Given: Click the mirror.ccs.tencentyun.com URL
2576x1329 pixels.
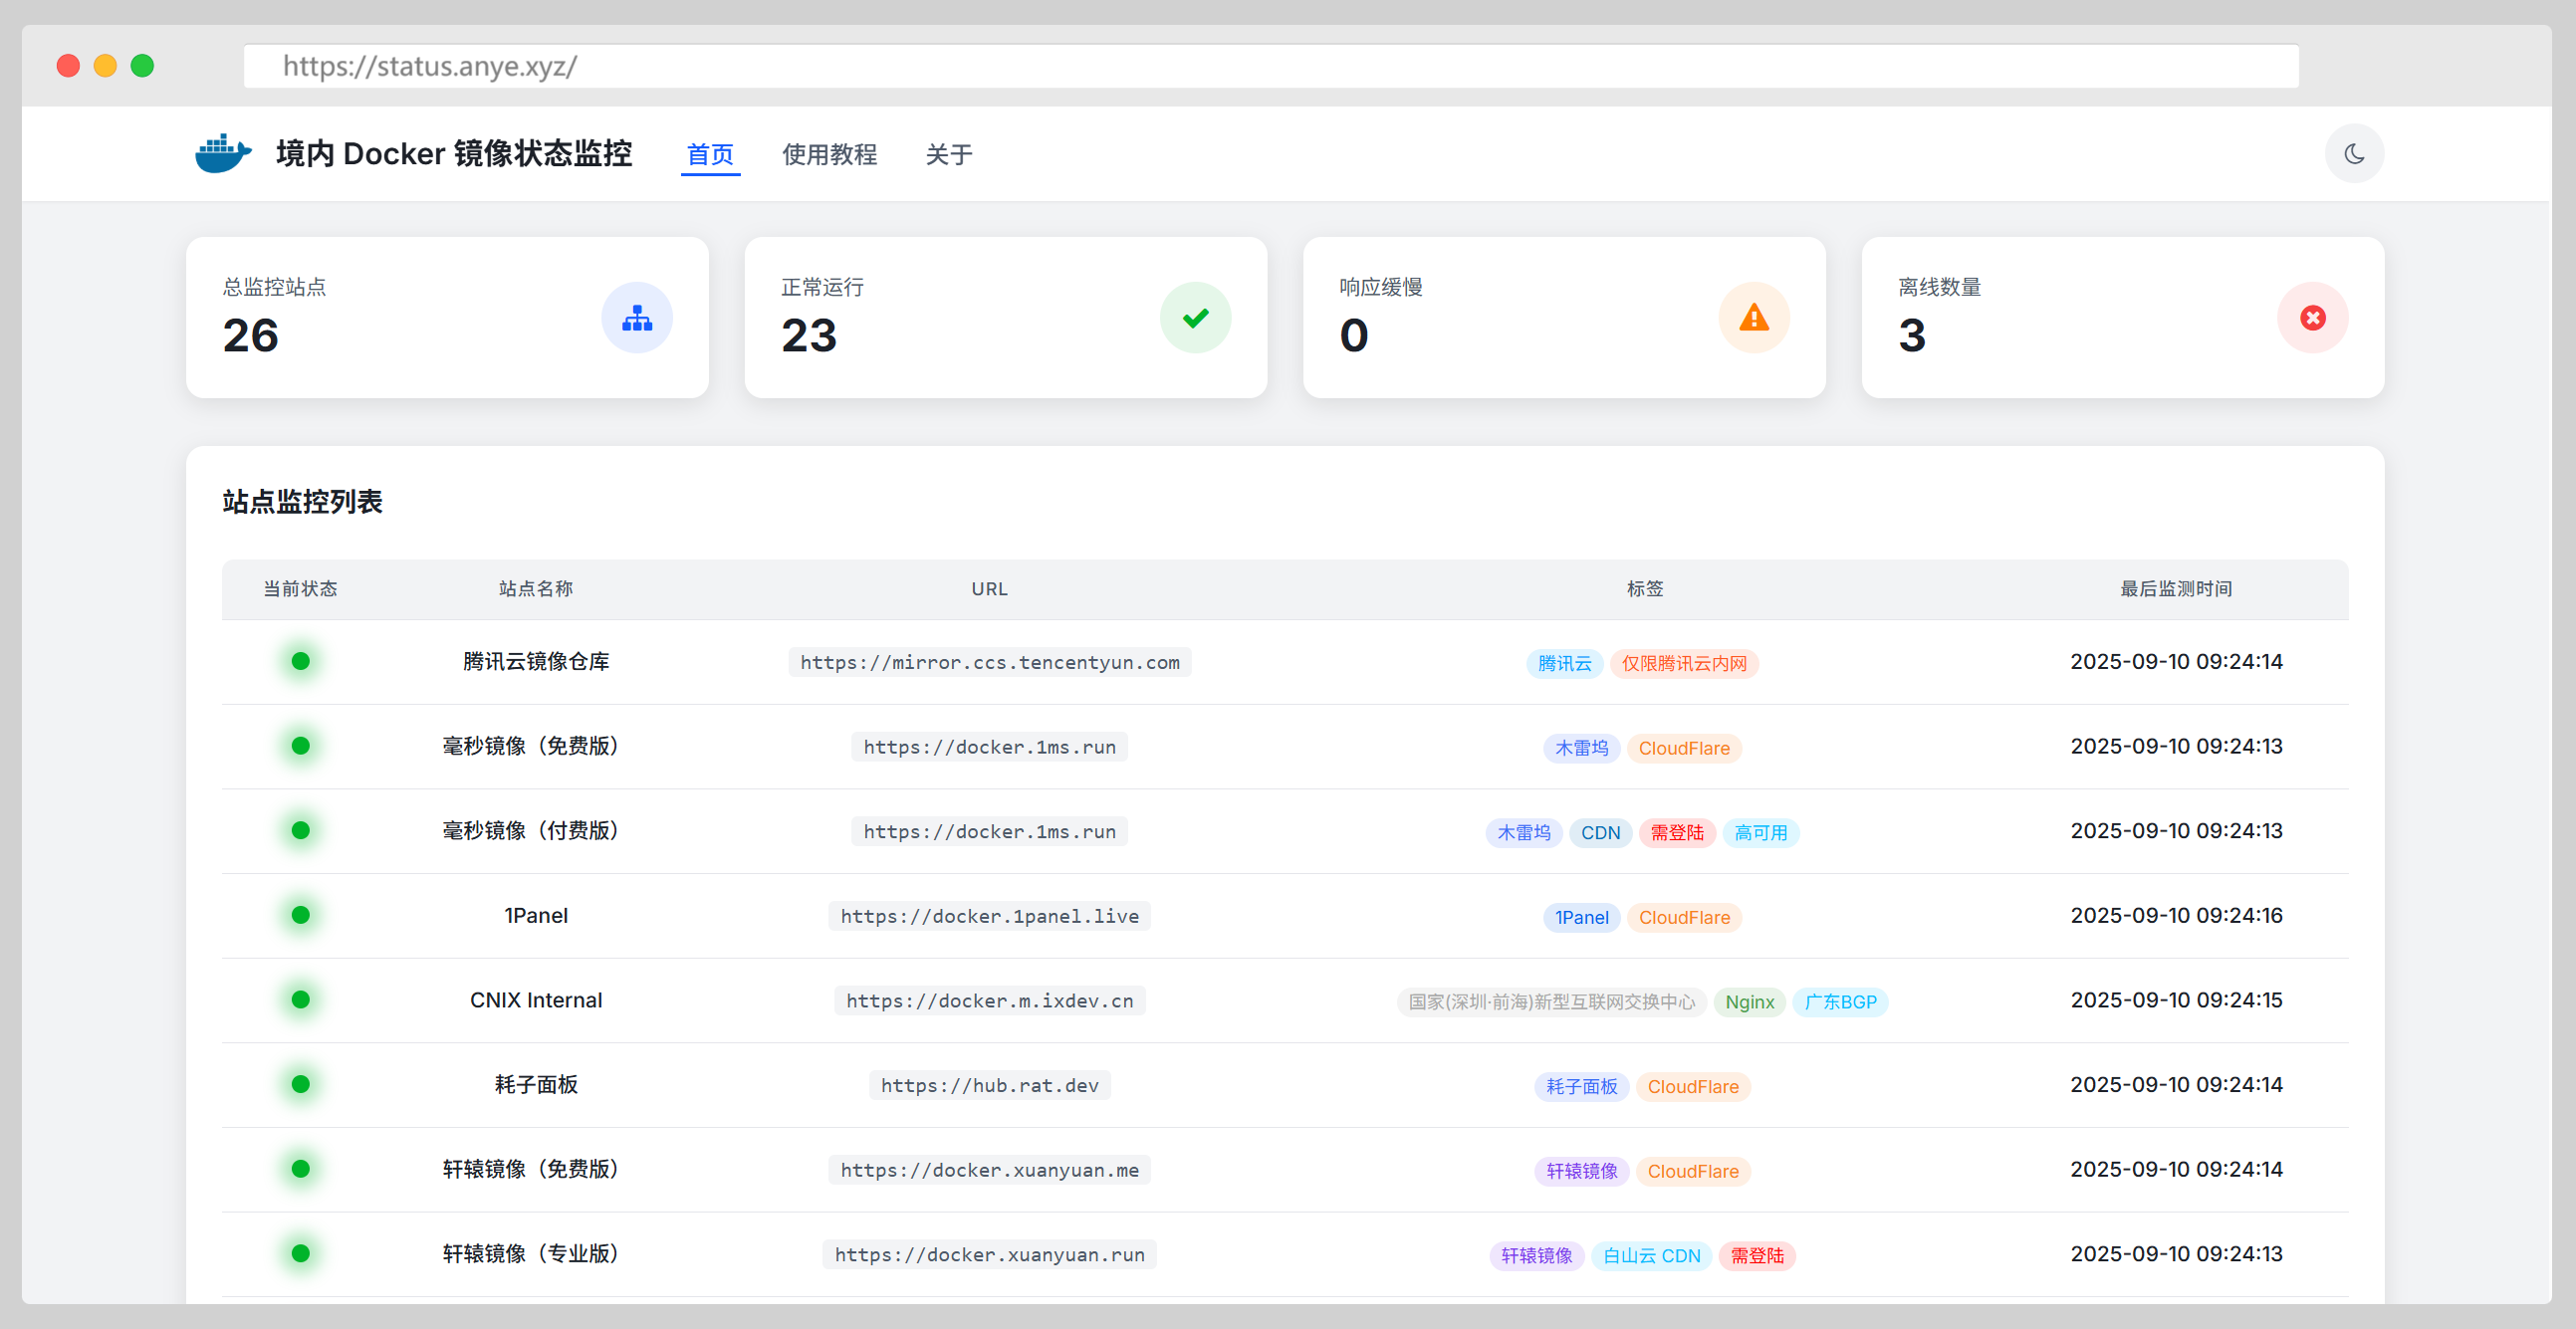Looking at the screenshot, I should pyautogui.click(x=989, y=662).
